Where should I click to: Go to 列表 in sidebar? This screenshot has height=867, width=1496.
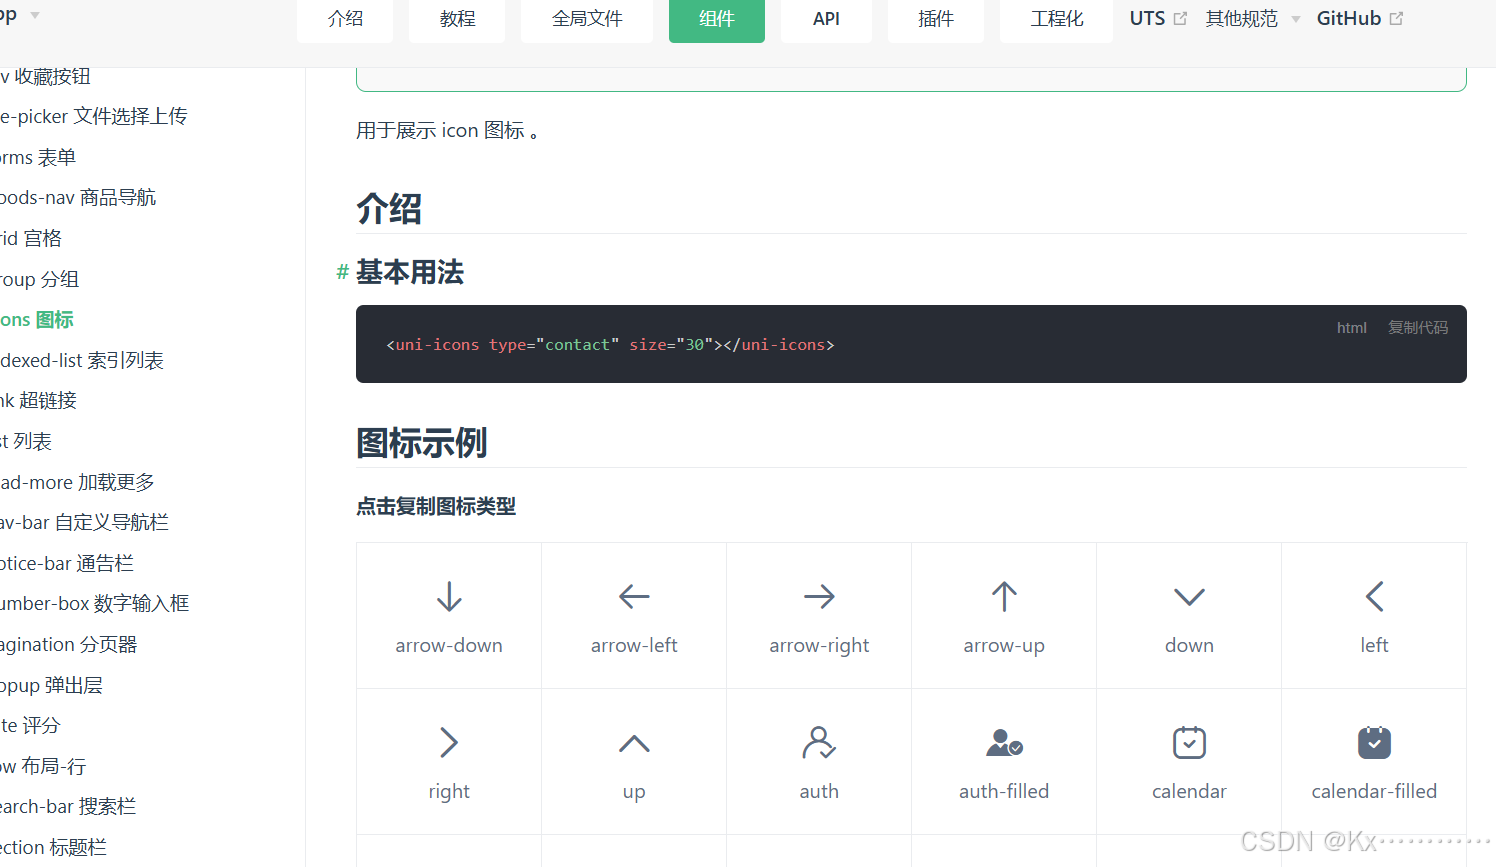tap(26, 441)
